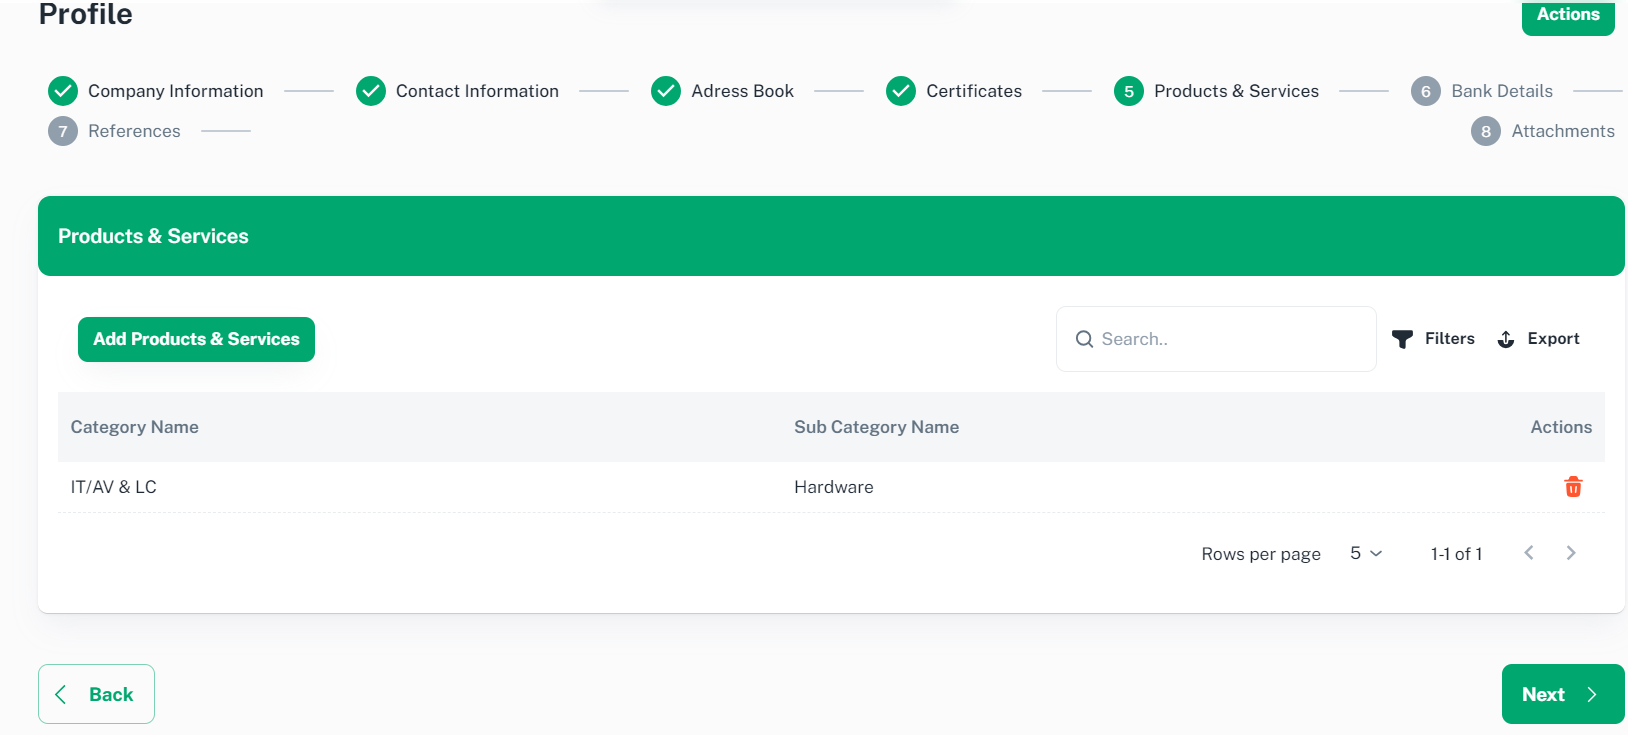The height and width of the screenshot is (735, 1628).
Task: Click step 6 Bank Details circle
Action: pyautogui.click(x=1426, y=91)
